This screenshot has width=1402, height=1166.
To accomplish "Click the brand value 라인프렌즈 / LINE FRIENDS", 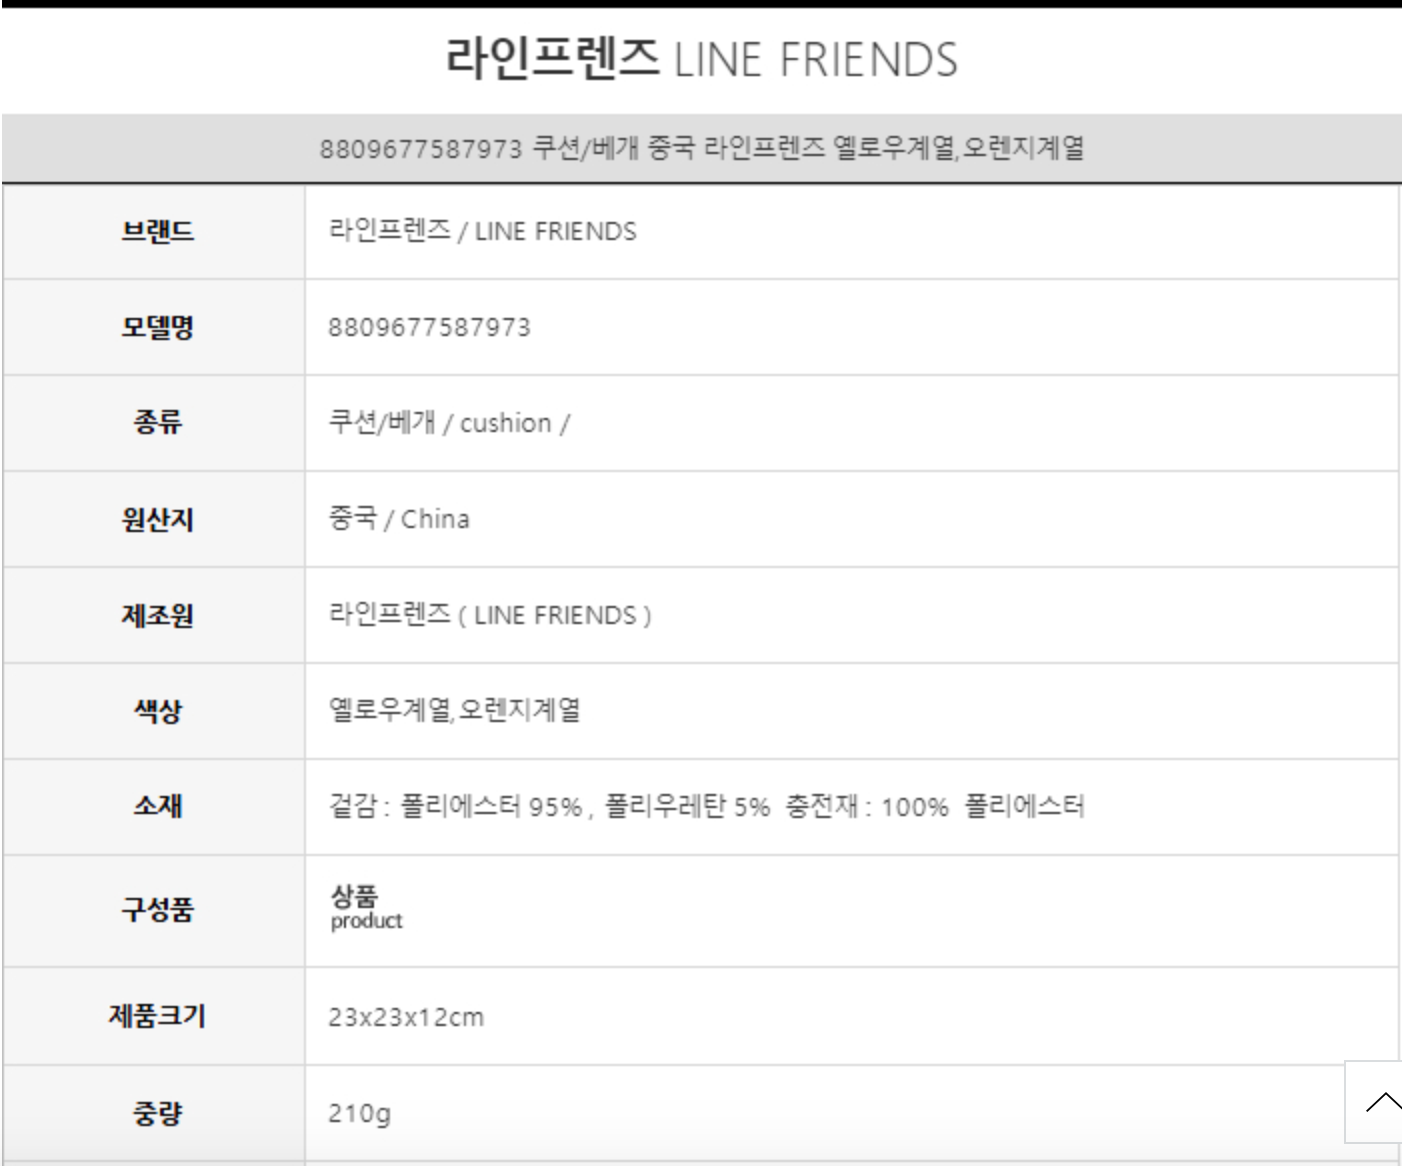I will pyautogui.click(x=482, y=232).
